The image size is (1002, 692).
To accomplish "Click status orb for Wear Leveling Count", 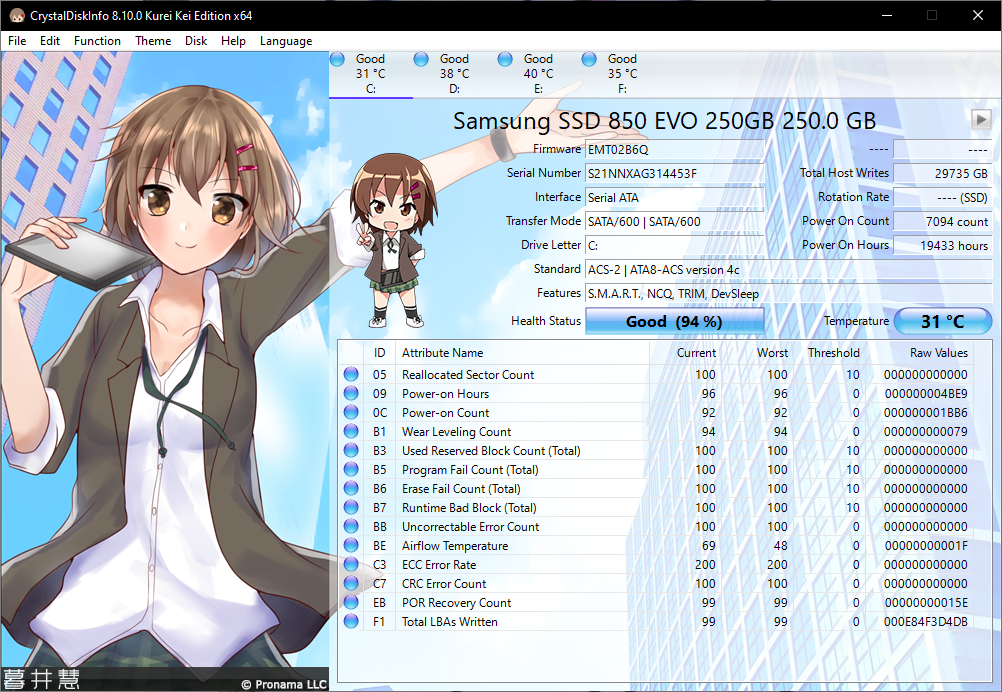I will (351, 431).
